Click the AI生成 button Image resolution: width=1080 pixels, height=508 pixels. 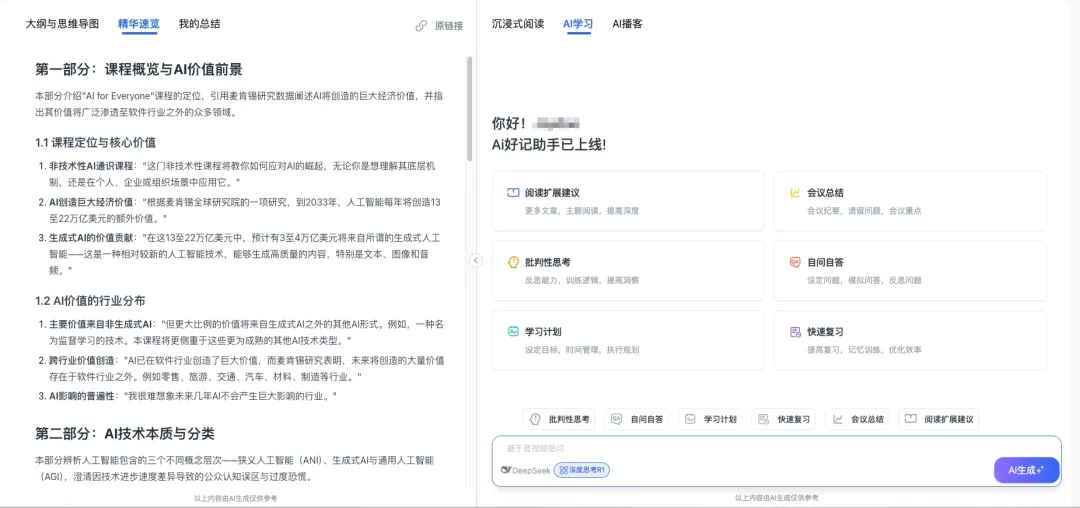coord(1026,470)
